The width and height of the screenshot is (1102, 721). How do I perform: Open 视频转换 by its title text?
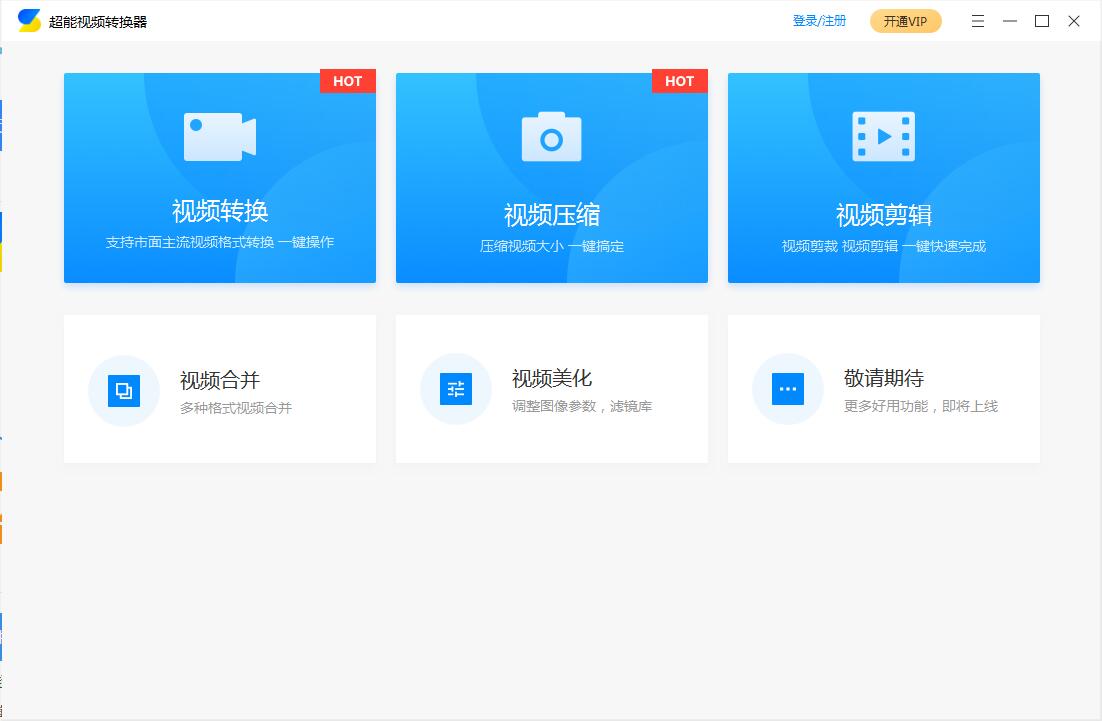point(220,211)
